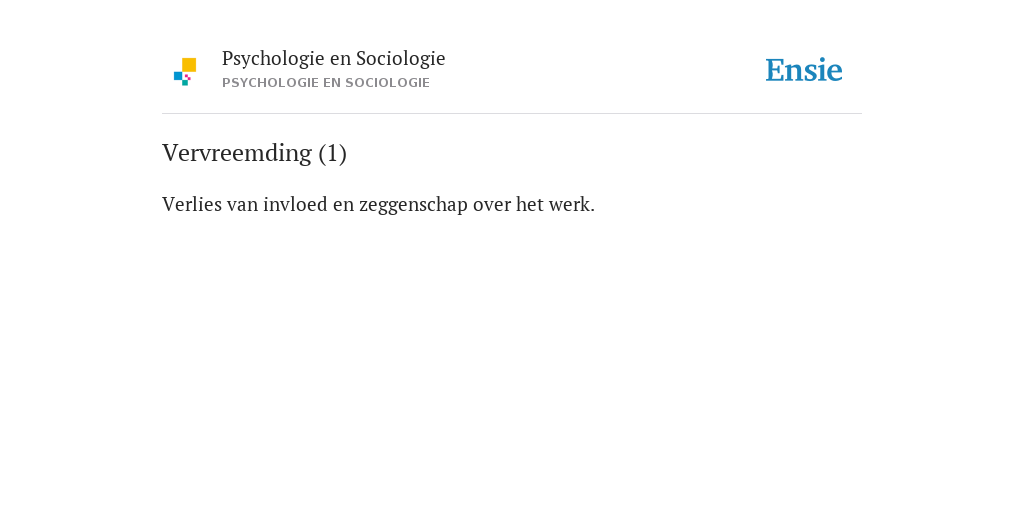Click the blue square in the logo
The image size is (1024, 512).
(x=178, y=76)
